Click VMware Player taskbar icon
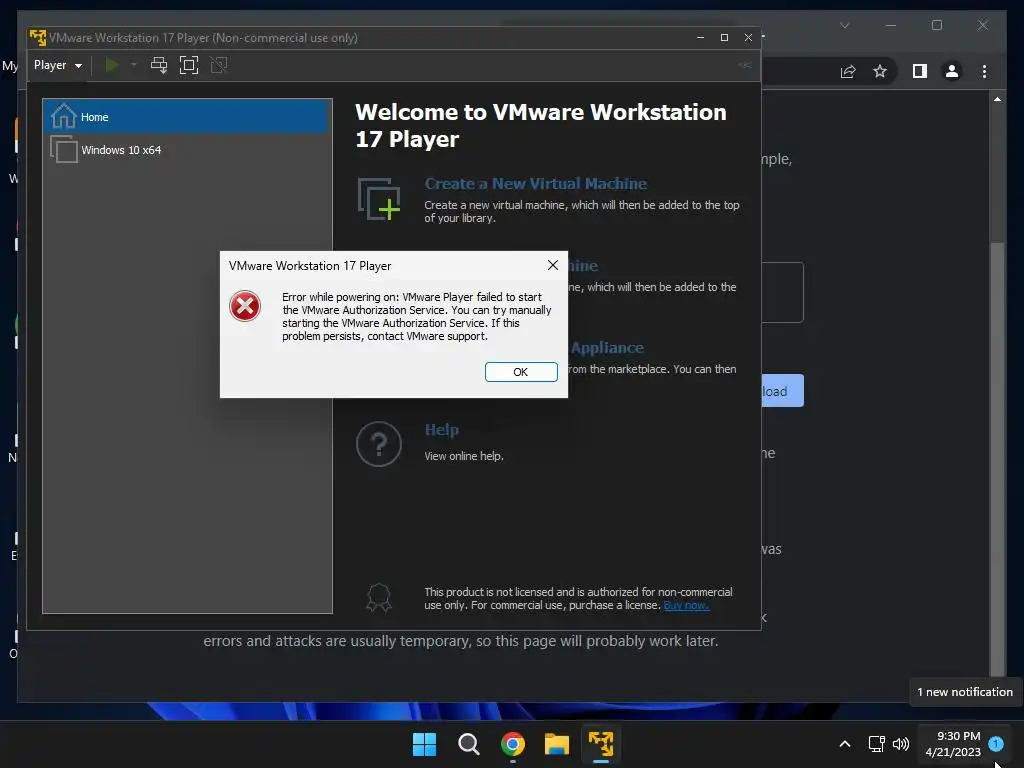 click(601, 744)
